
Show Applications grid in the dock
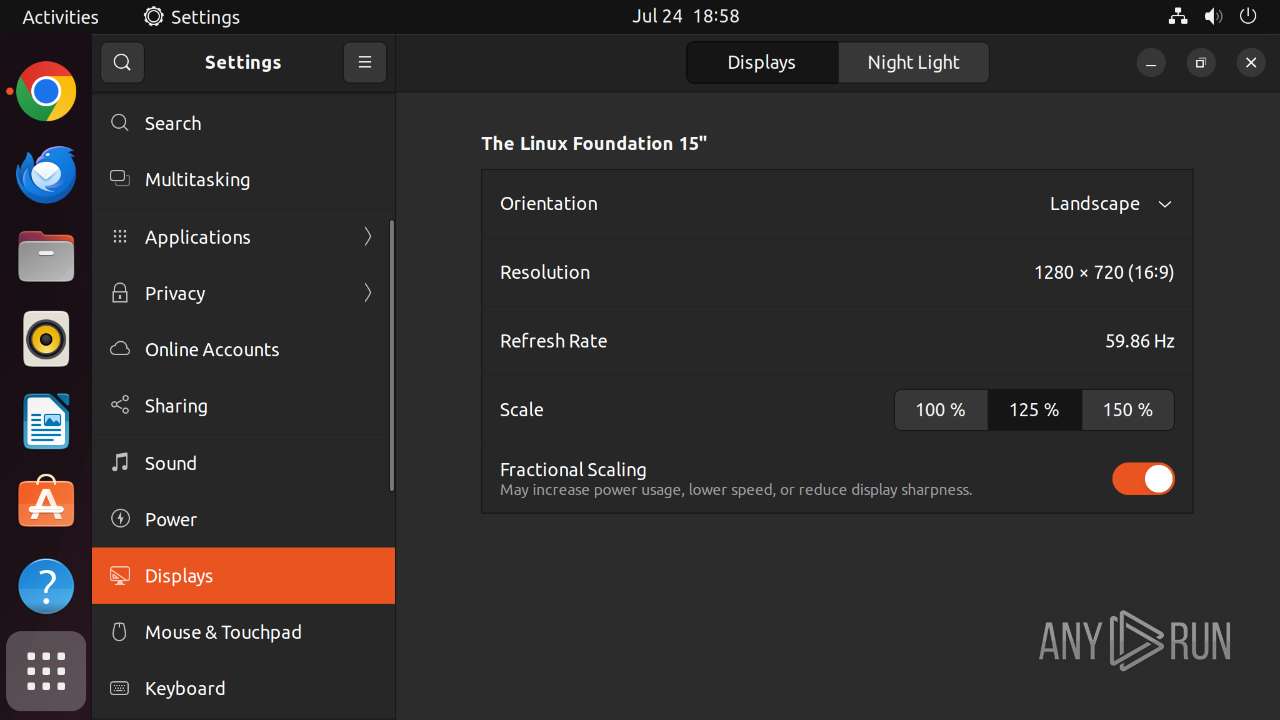point(46,671)
